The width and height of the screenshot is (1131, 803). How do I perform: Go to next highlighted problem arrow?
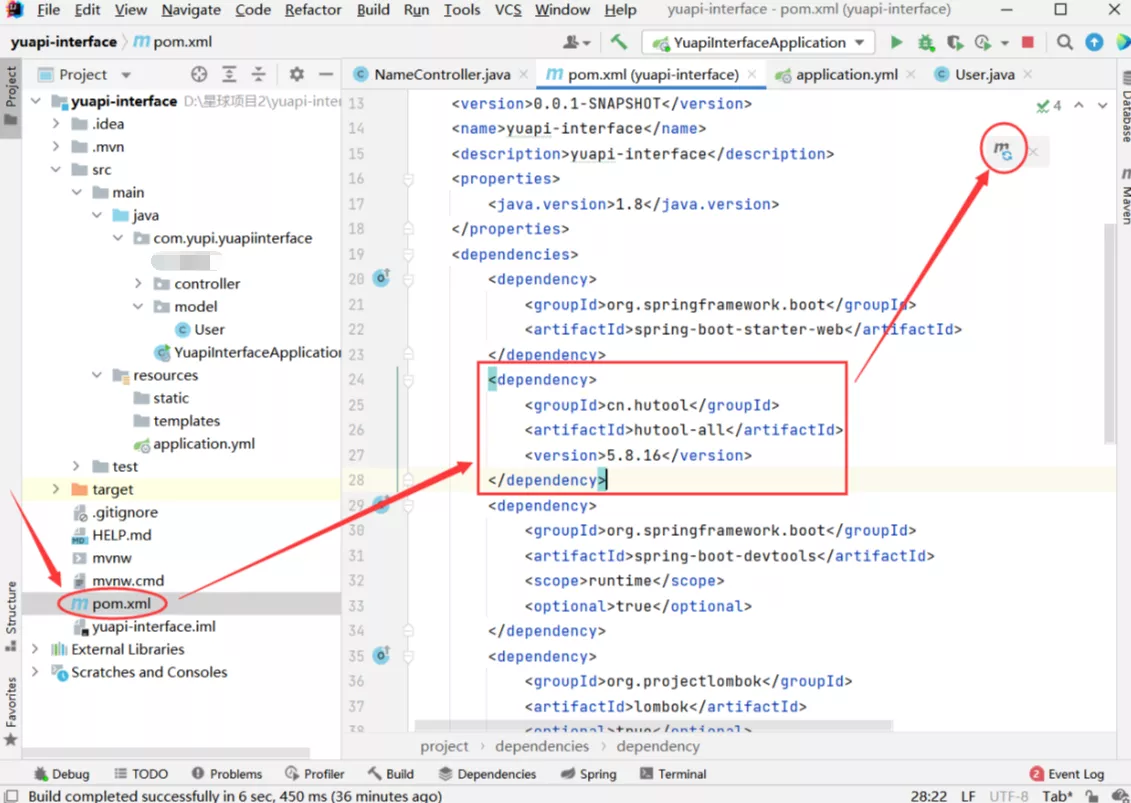point(1103,105)
